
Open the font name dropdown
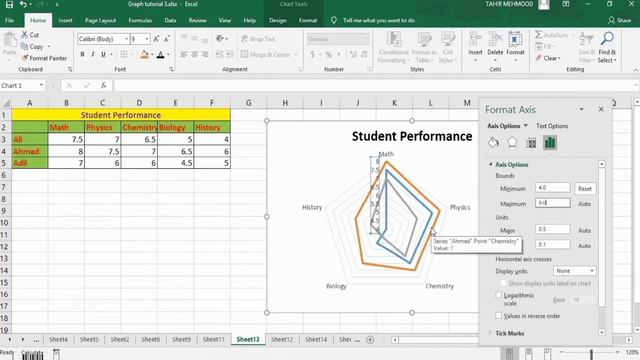[x=127, y=39]
